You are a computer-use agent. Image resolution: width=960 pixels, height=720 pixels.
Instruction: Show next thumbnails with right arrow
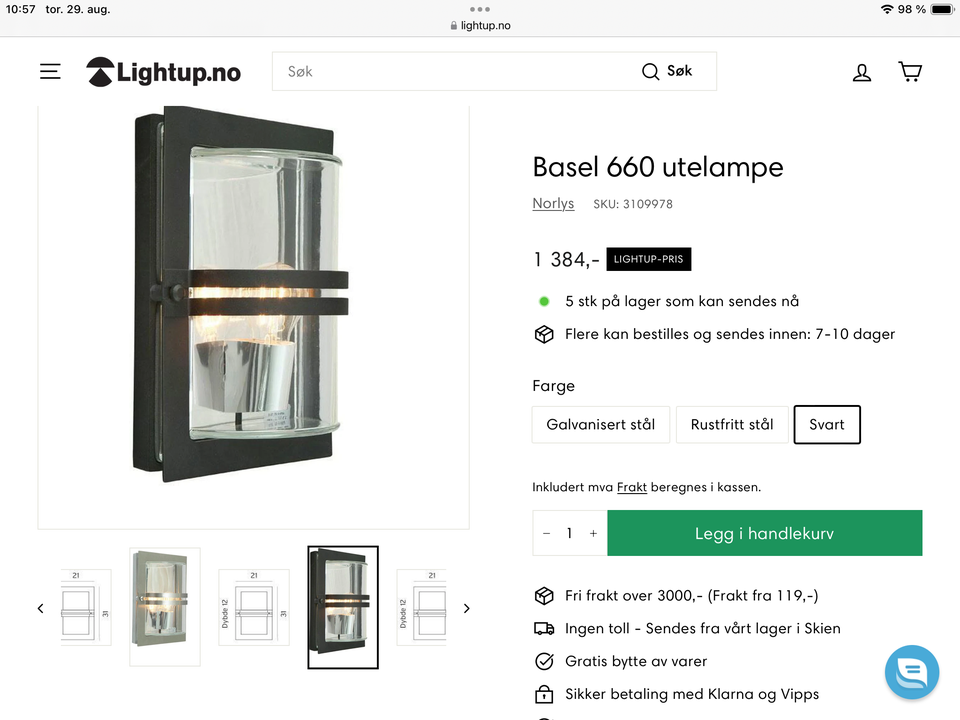point(466,608)
